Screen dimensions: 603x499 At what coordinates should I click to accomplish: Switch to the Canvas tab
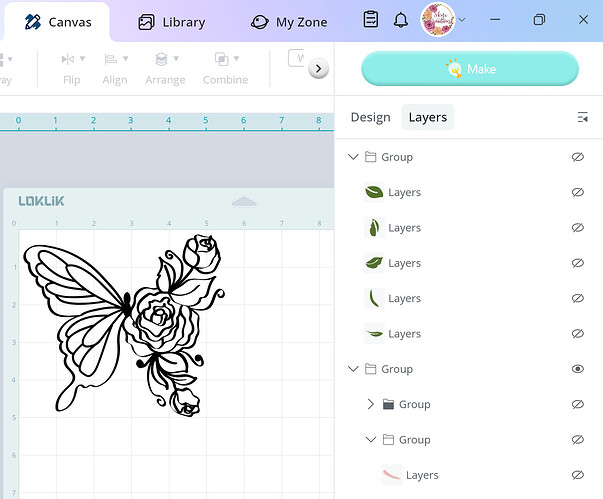tap(58, 22)
